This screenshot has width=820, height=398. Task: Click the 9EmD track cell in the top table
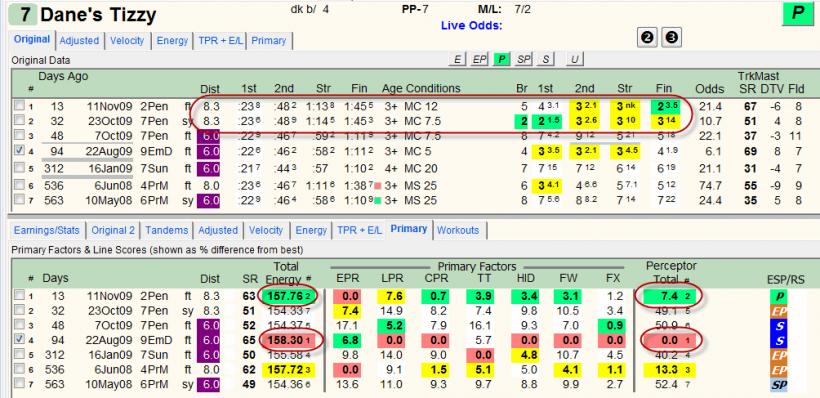click(x=156, y=152)
